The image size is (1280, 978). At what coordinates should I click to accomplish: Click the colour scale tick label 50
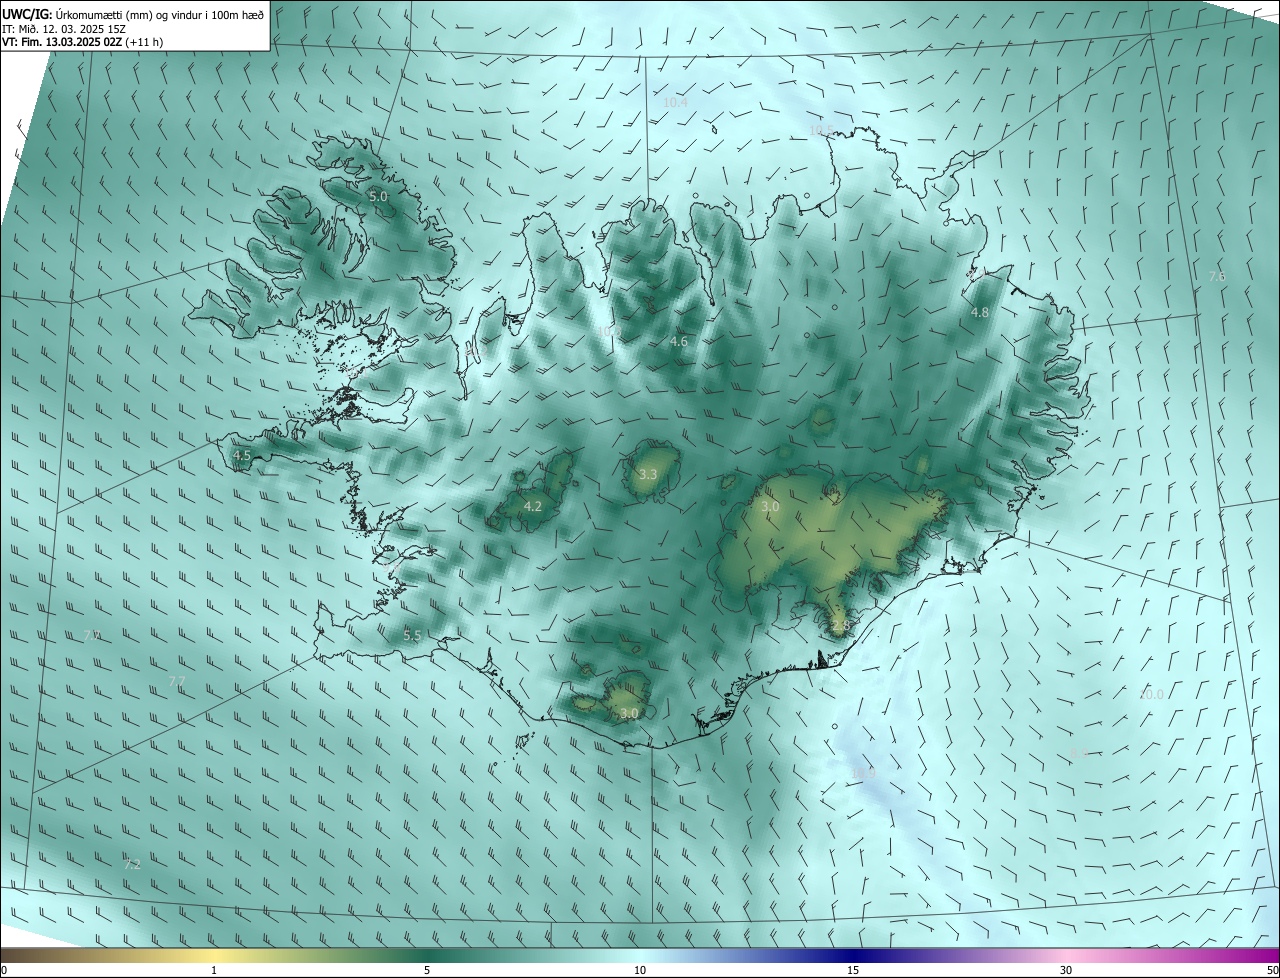1272,970
